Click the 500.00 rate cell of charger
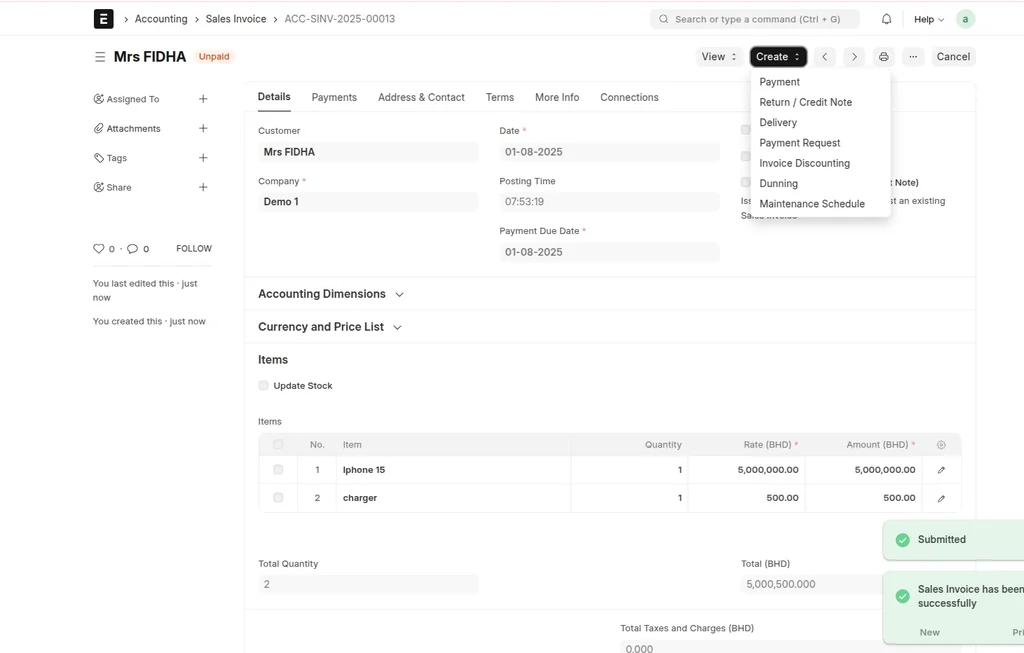The height and width of the screenshot is (653, 1024). pyautogui.click(x=746, y=498)
